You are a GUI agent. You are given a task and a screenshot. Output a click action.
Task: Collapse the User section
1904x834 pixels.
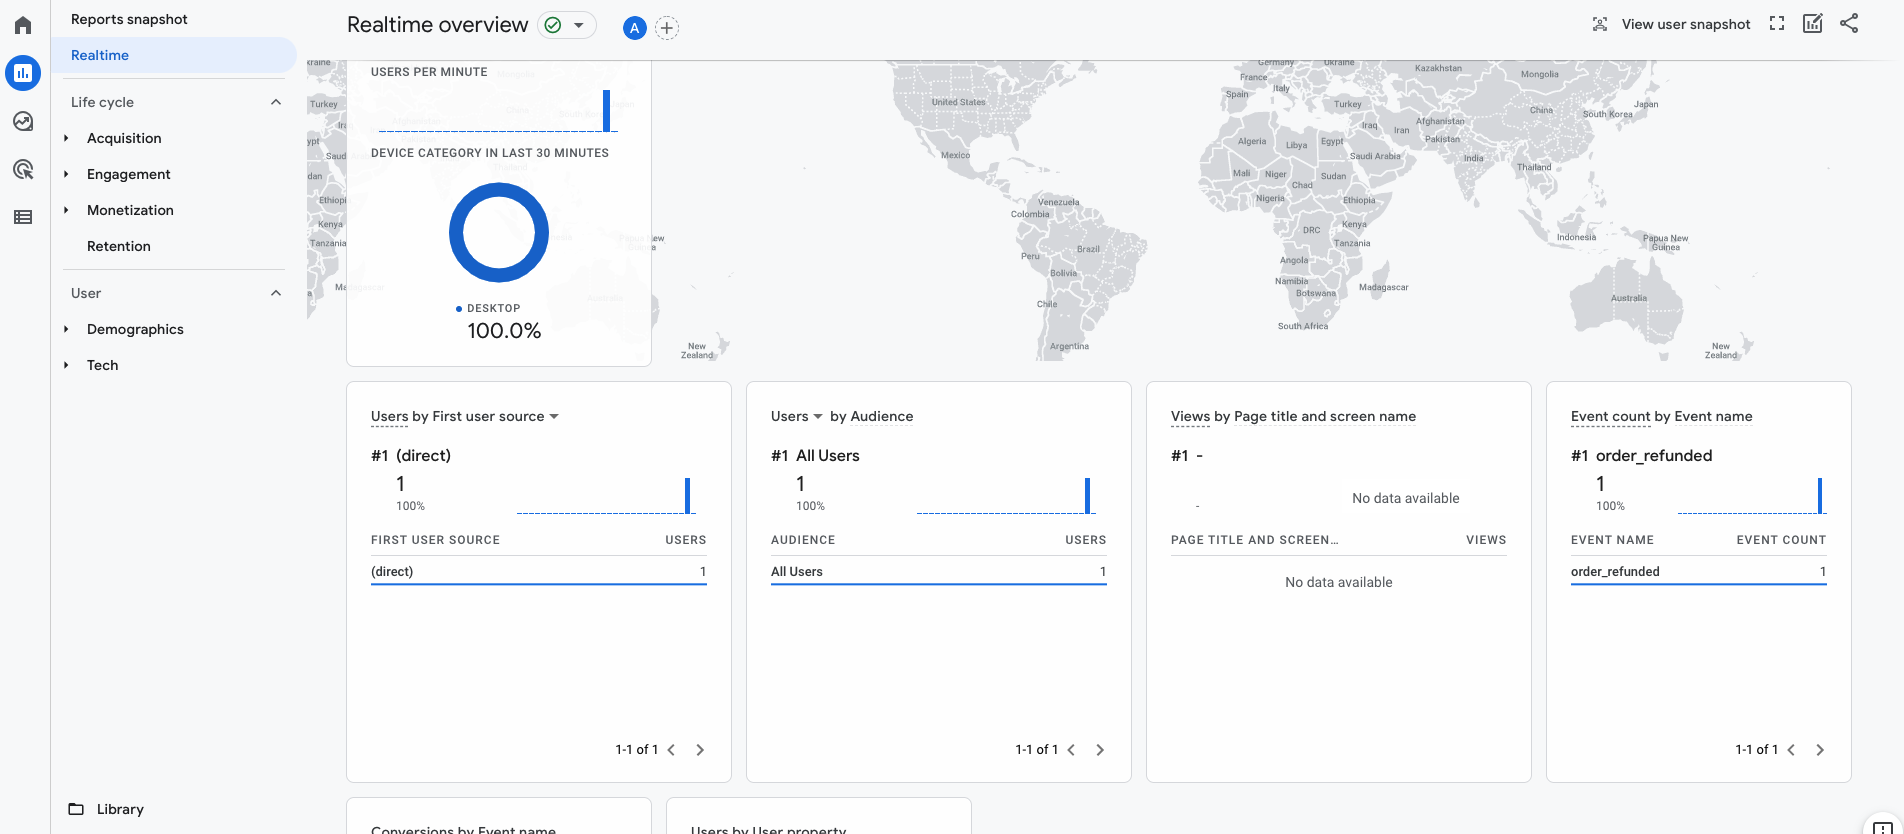point(276,293)
